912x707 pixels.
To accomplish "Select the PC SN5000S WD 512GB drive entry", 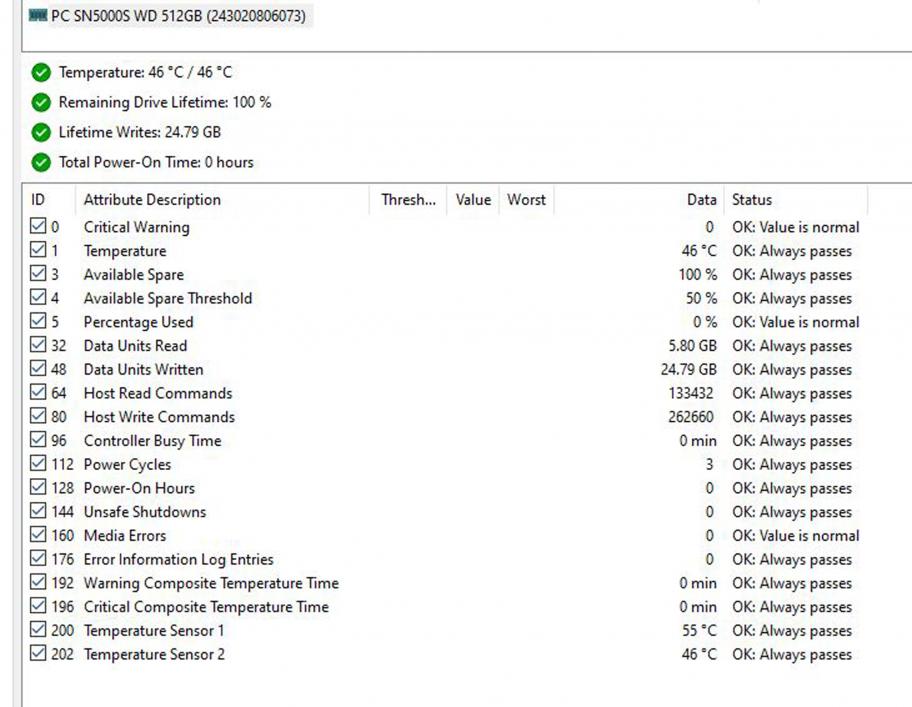I will click(x=177, y=16).
